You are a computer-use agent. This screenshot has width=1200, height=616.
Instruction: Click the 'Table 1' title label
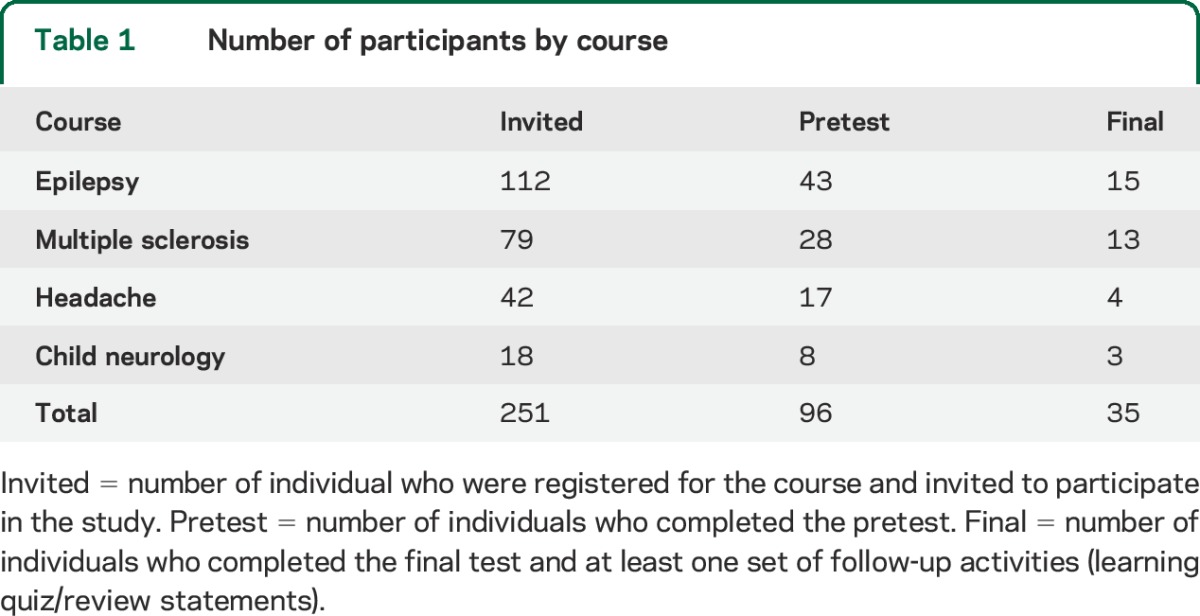pos(85,41)
